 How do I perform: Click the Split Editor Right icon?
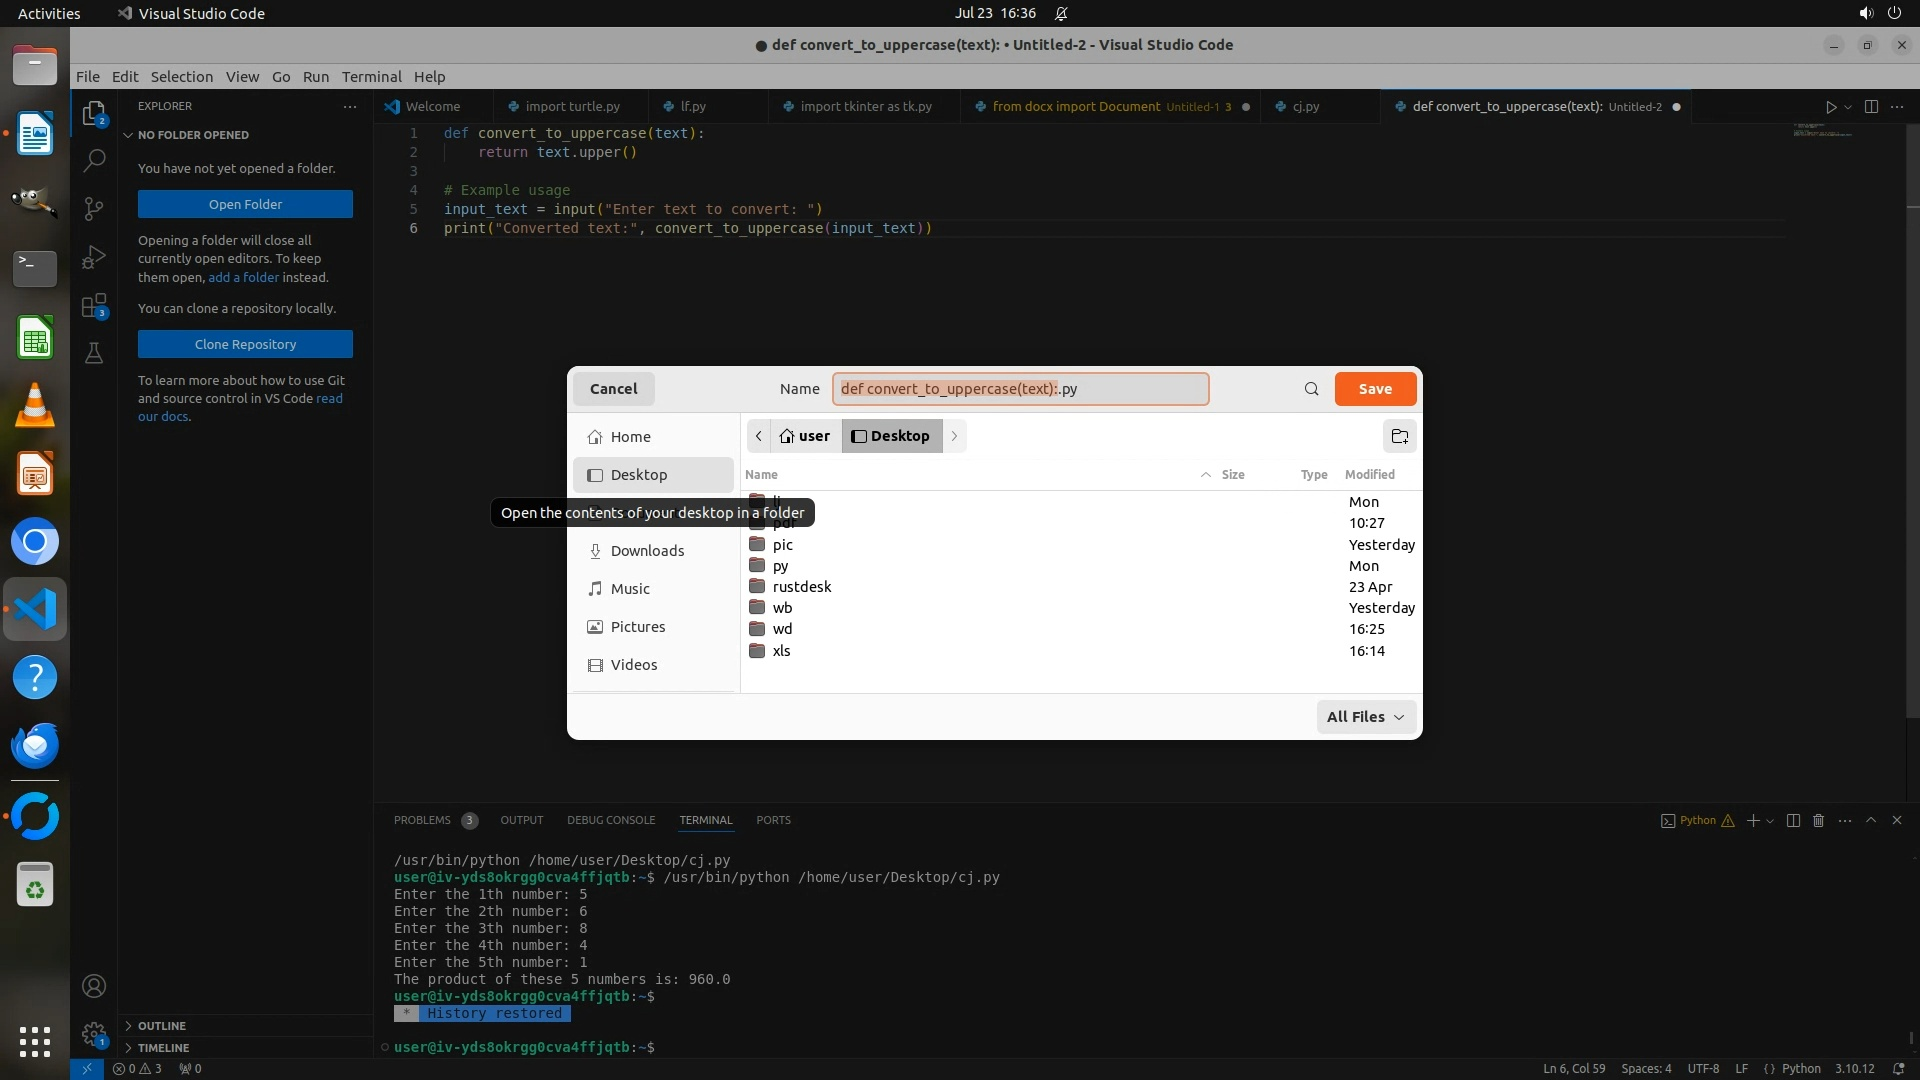1871,107
